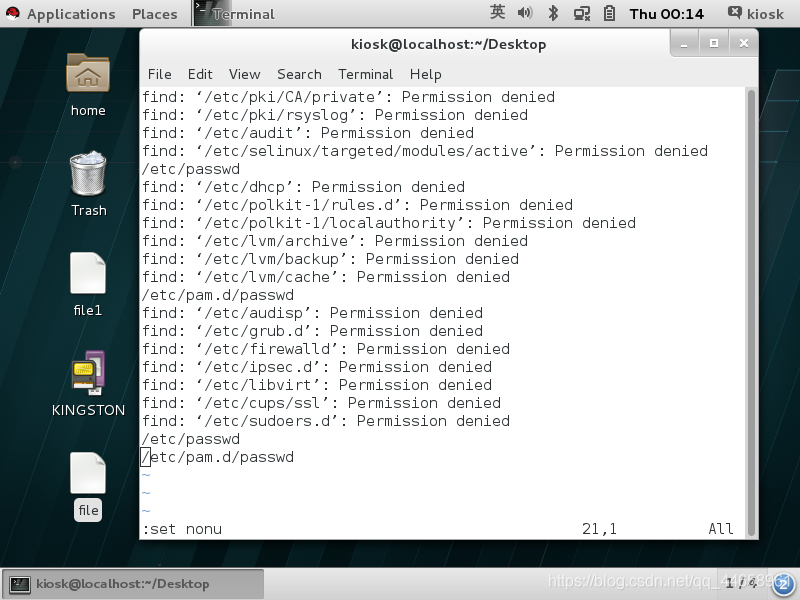
Task: Open the terminal's View menu
Action: click(x=244, y=74)
